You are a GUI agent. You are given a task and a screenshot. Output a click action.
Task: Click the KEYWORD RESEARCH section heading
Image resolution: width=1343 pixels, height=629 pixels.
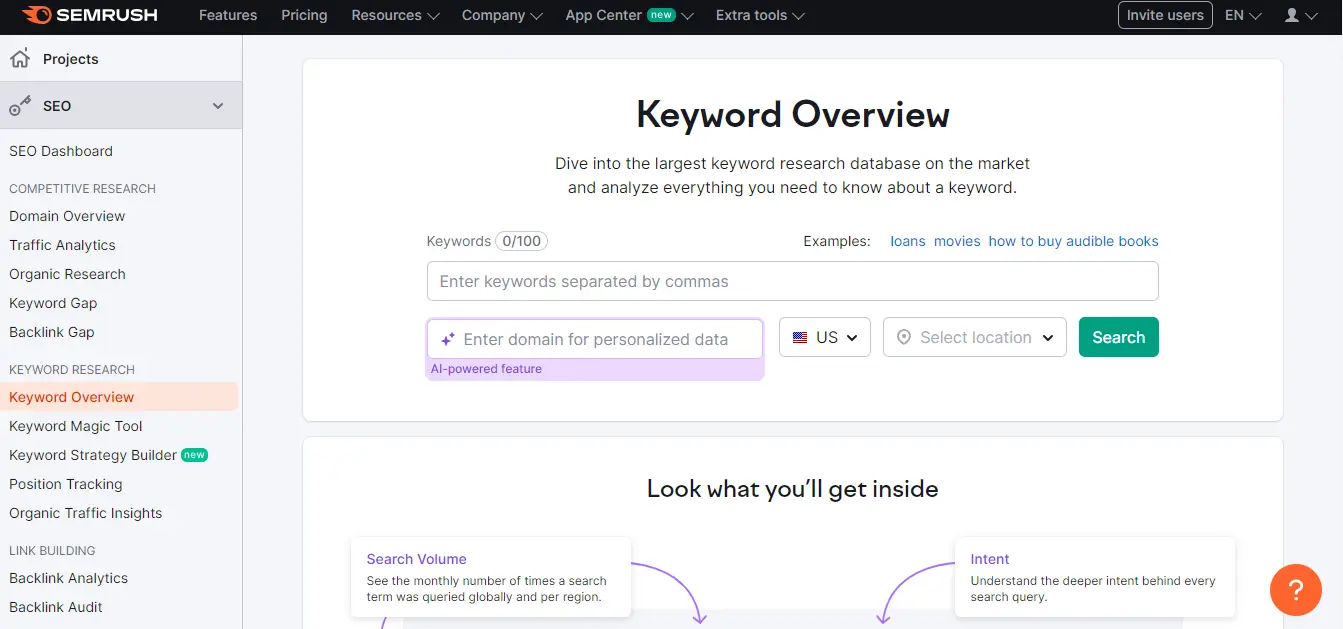point(72,369)
